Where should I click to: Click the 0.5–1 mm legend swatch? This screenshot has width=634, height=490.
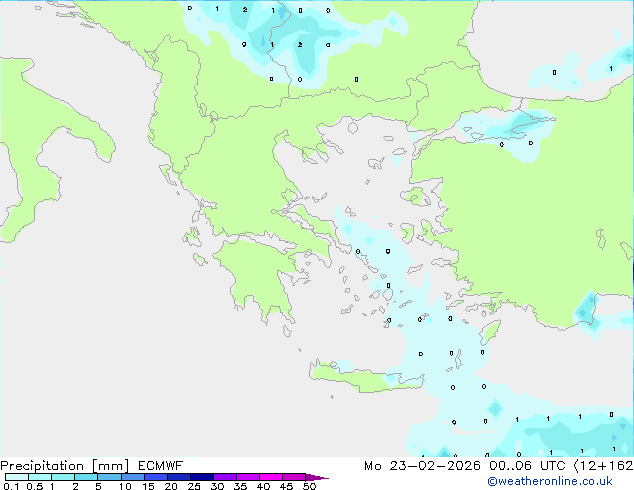(40, 477)
